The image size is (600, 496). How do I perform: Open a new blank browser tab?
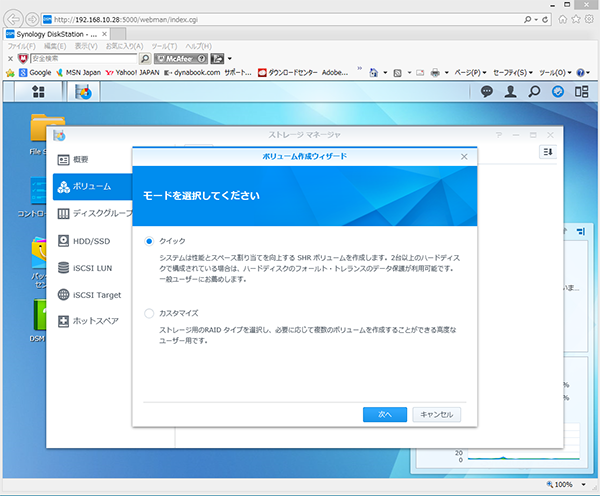pyautogui.click(x=118, y=34)
